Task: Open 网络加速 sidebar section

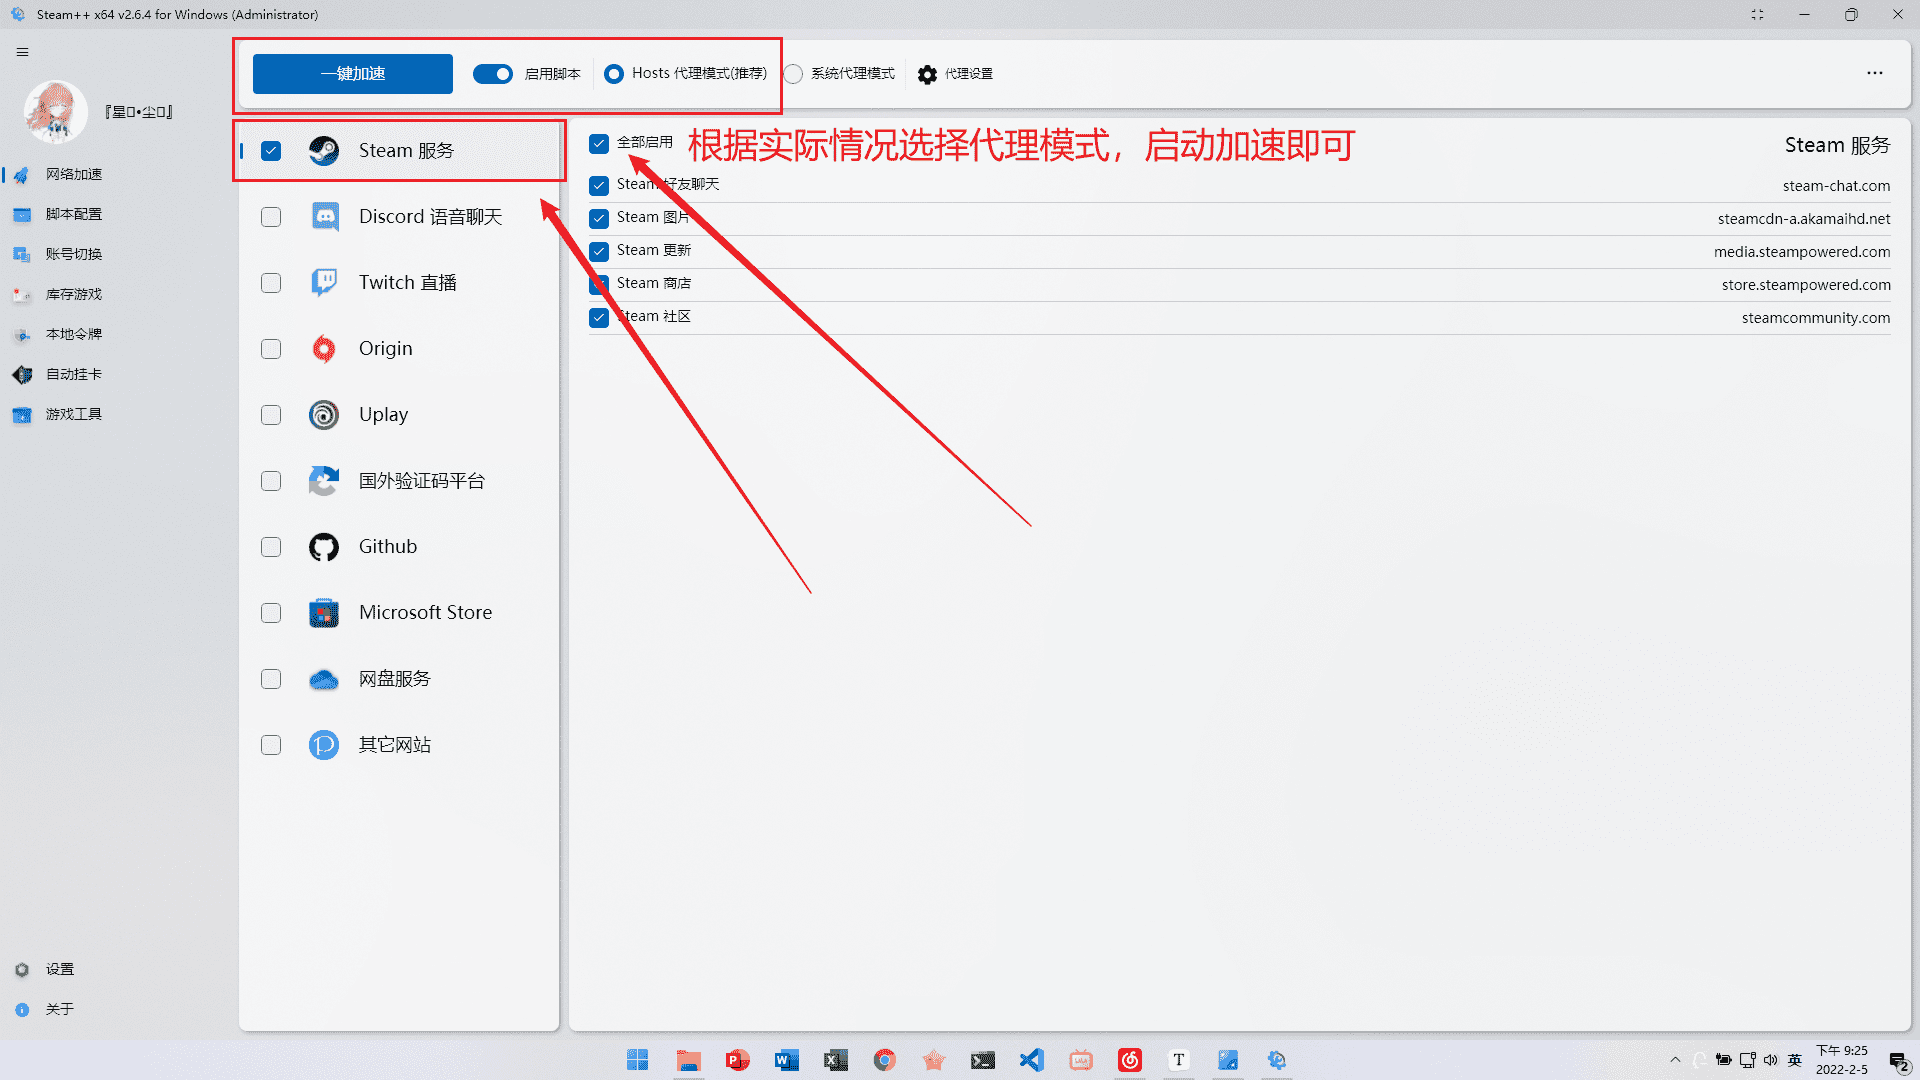Action: point(74,174)
